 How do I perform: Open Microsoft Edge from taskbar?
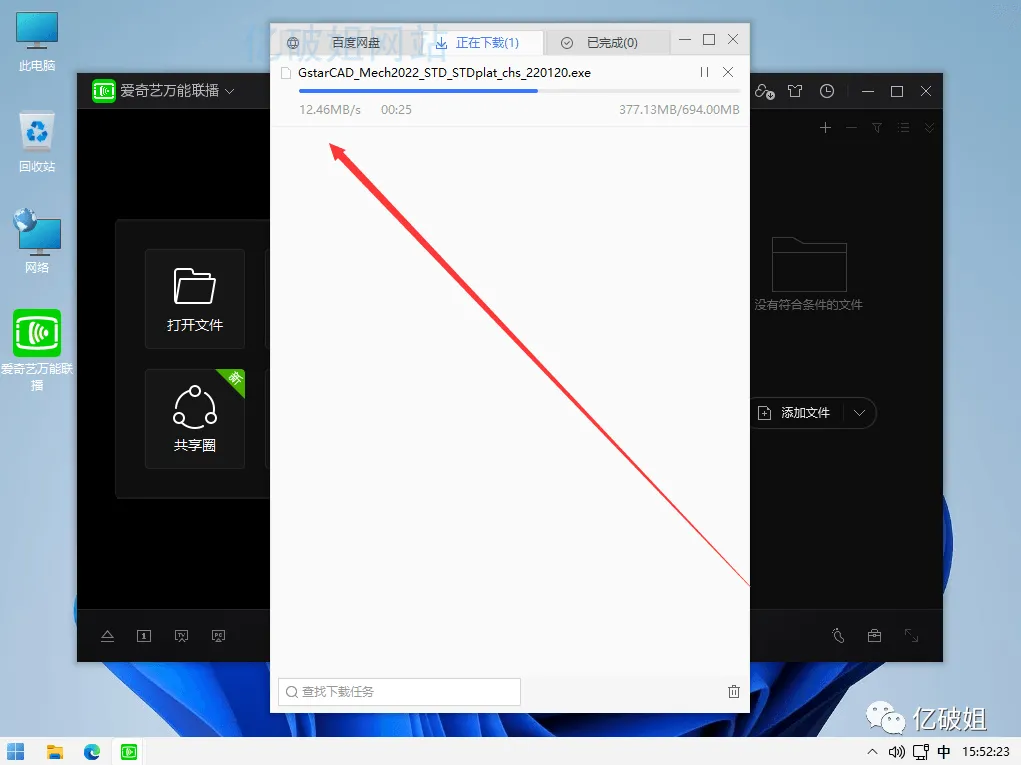(x=92, y=752)
